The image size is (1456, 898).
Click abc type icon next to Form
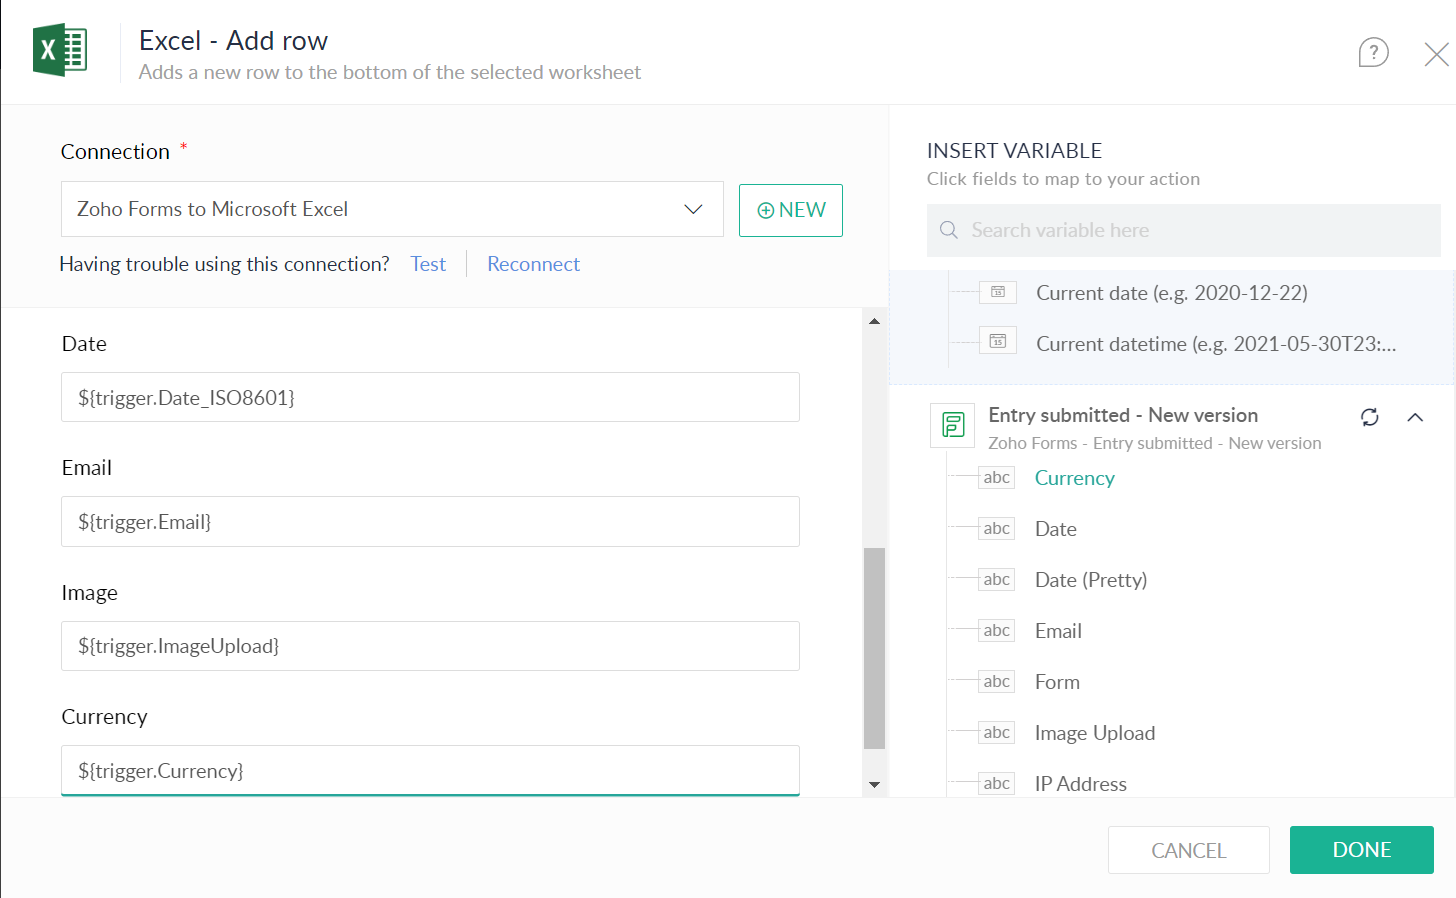point(996,682)
